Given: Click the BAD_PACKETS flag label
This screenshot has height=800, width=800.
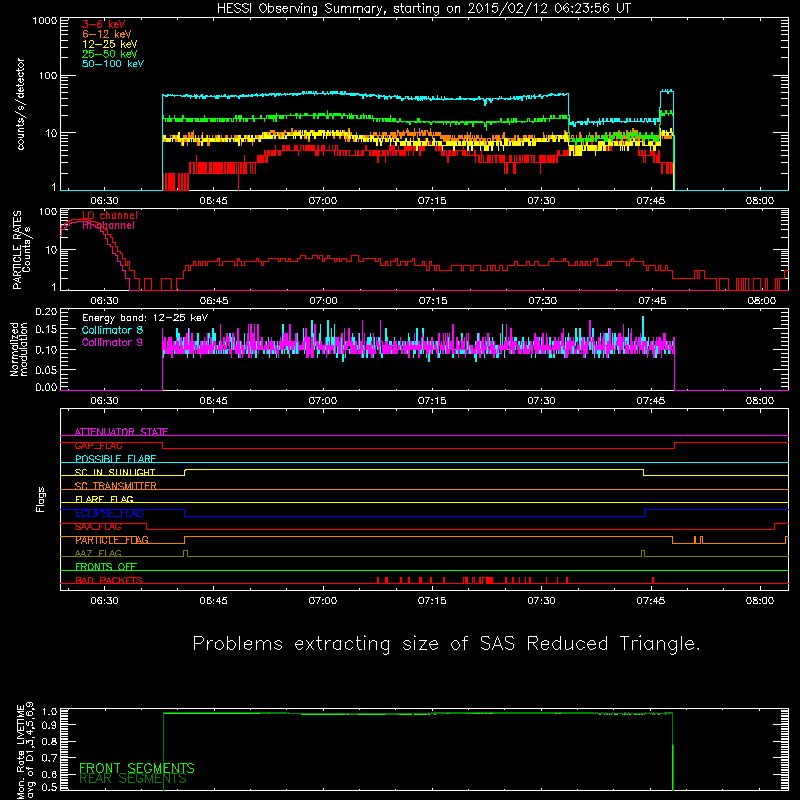Looking at the screenshot, I should coord(109,580).
